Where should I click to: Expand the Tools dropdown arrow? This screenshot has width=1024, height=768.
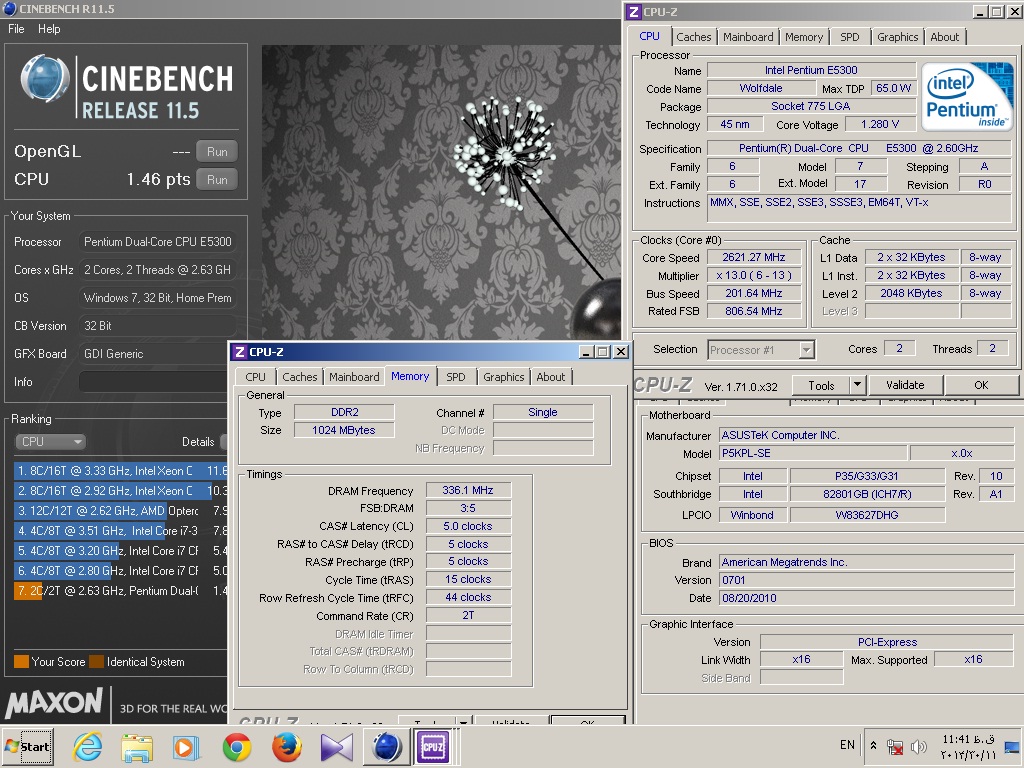(x=858, y=385)
